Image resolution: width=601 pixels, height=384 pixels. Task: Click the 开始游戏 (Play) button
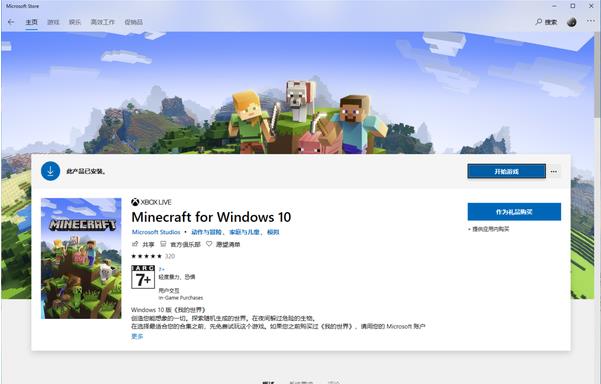tap(506, 171)
